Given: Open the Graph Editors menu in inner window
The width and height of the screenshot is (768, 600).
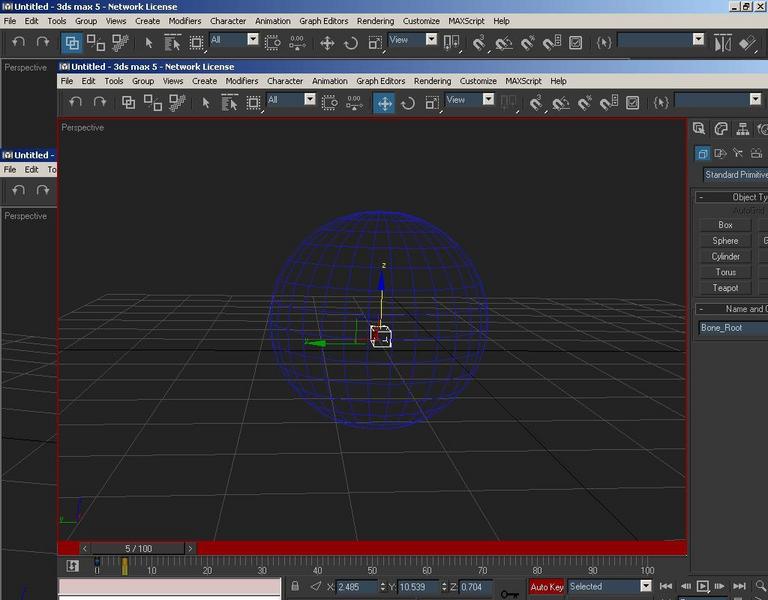Looking at the screenshot, I should click(381, 81).
